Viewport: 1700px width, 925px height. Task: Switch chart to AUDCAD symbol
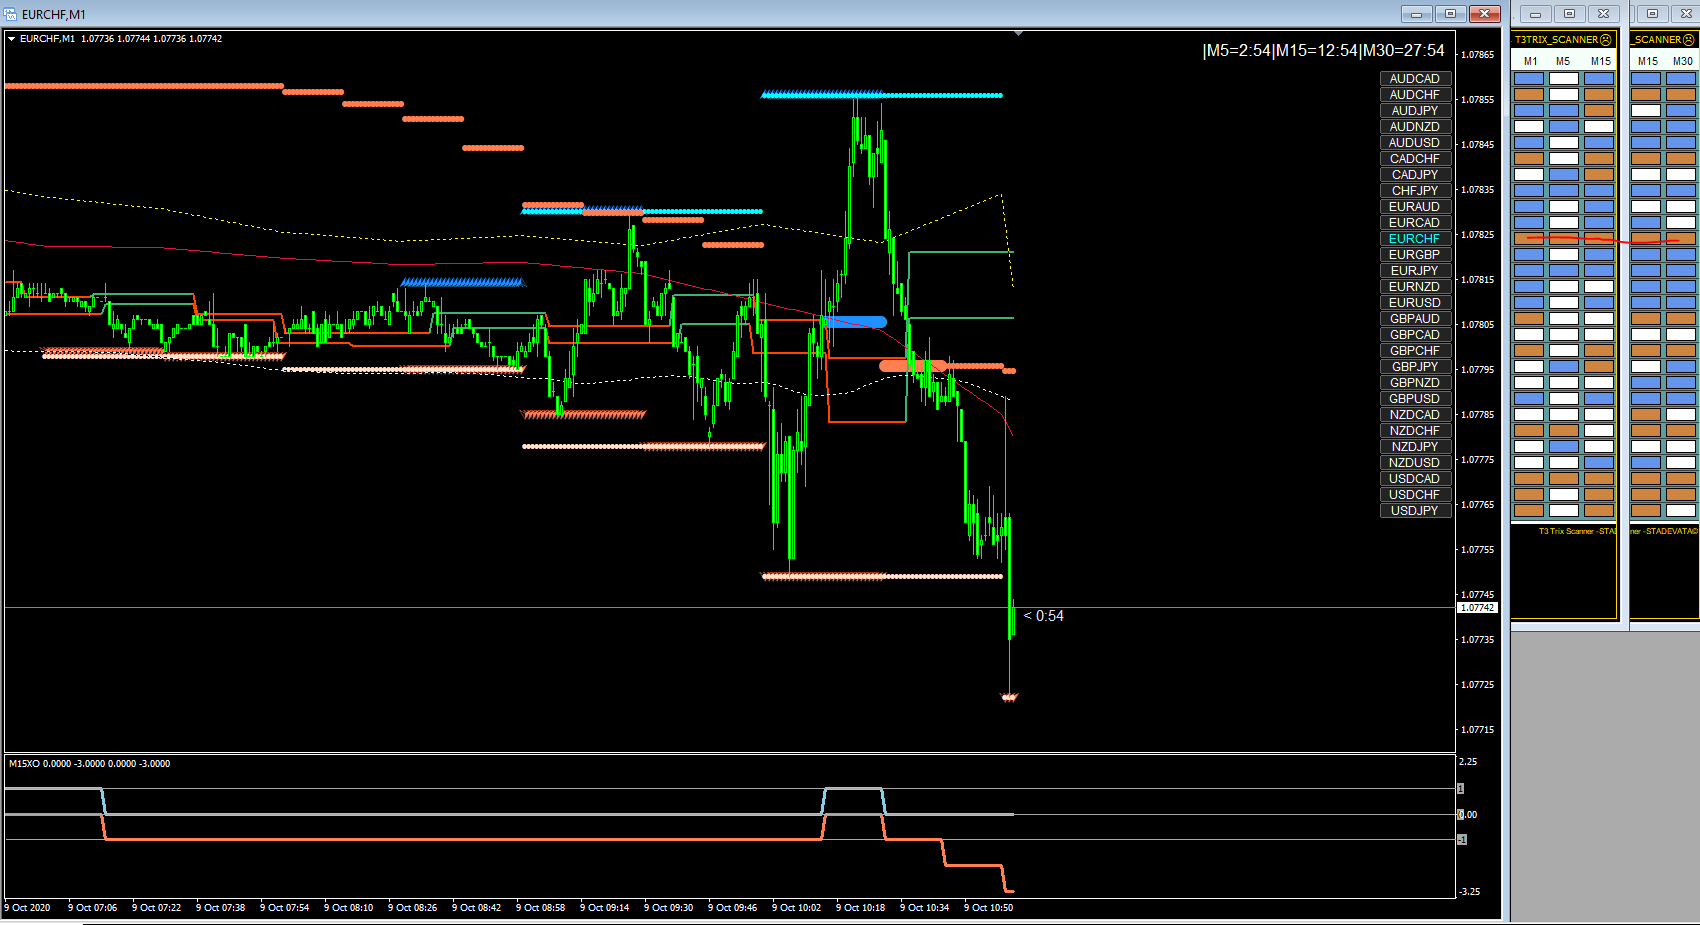[x=1415, y=79]
